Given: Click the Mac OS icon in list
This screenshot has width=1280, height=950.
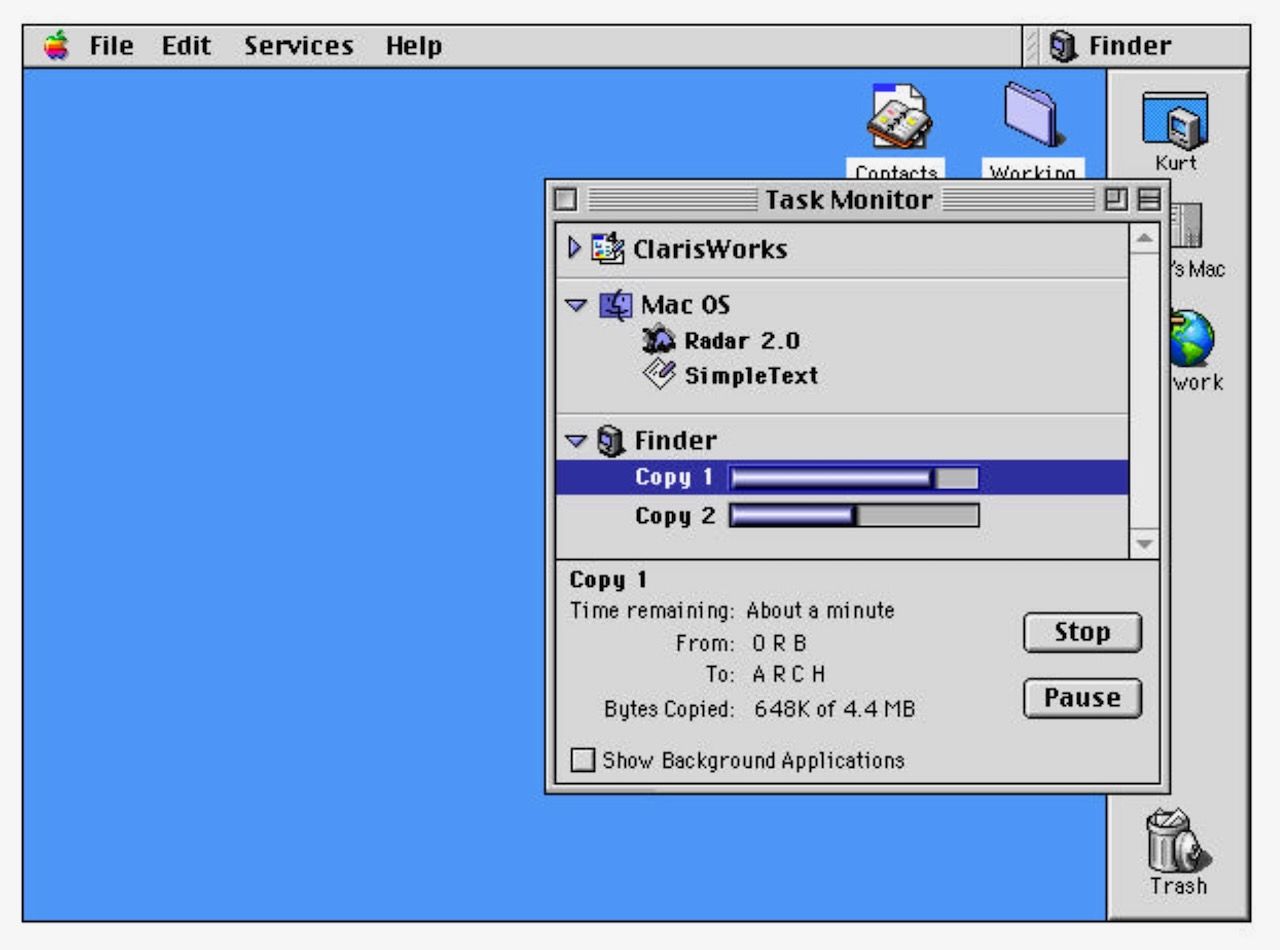Looking at the screenshot, I should click(615, 304).
